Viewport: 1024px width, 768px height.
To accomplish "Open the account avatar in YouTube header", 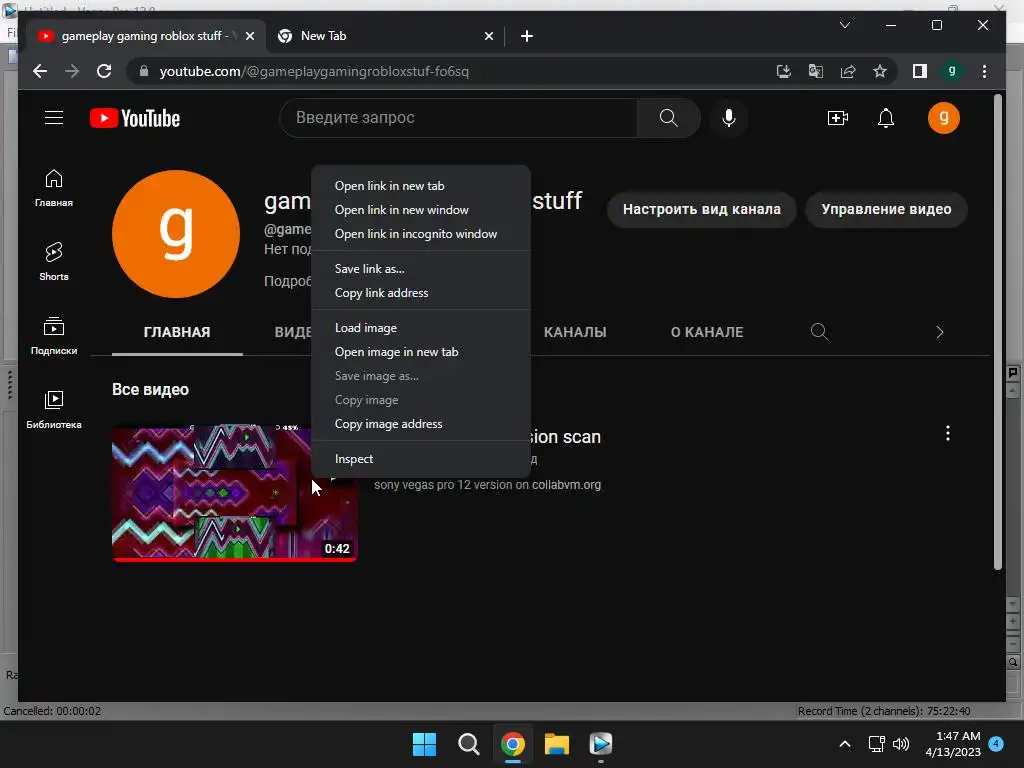I will click(x=944, y=118).
